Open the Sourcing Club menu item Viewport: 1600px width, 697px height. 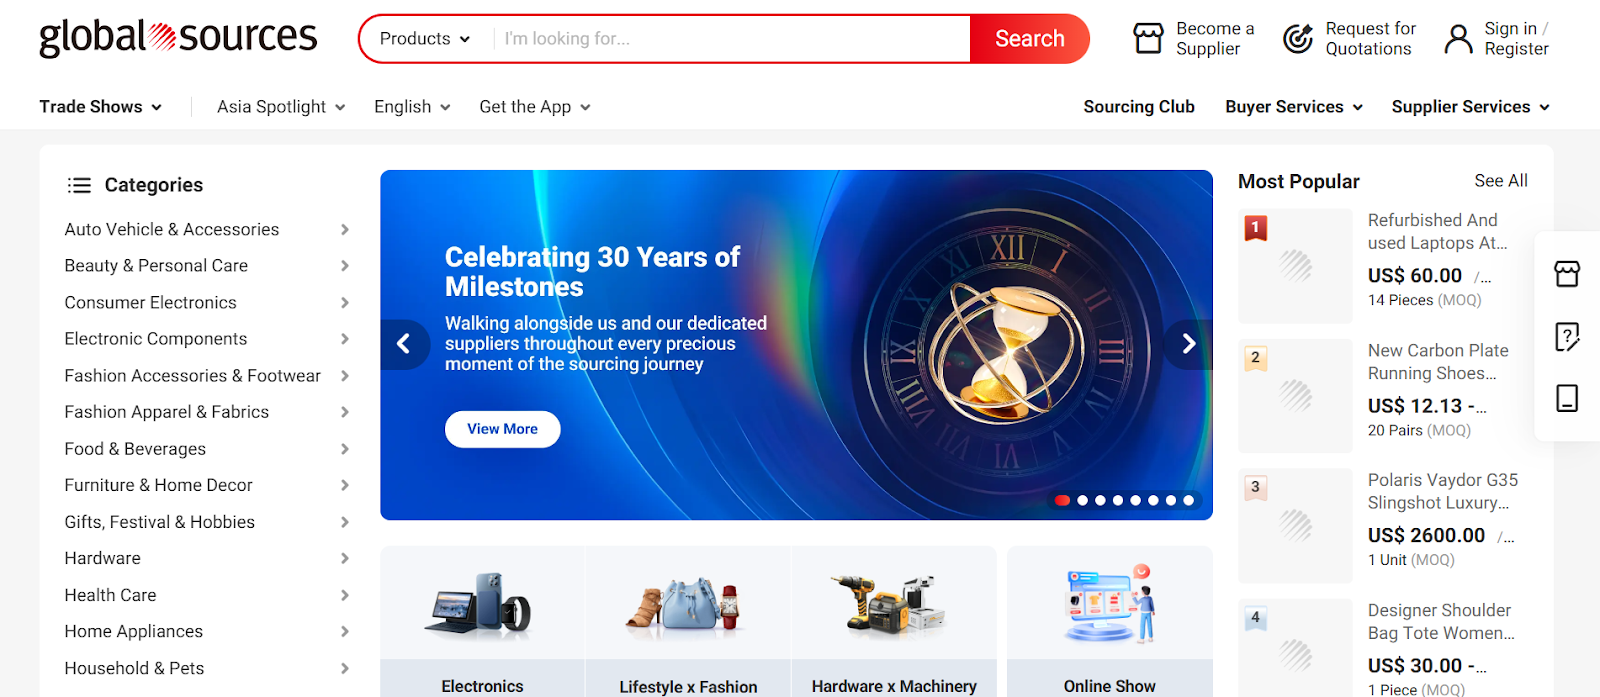click(1139, 107)
